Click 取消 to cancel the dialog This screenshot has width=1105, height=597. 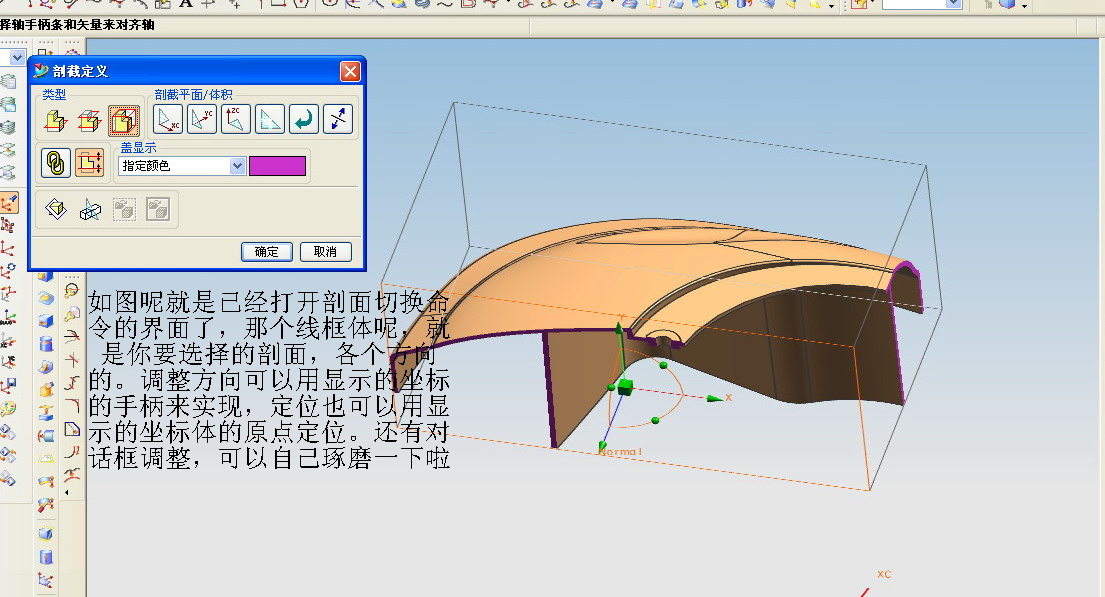(325, 252)
